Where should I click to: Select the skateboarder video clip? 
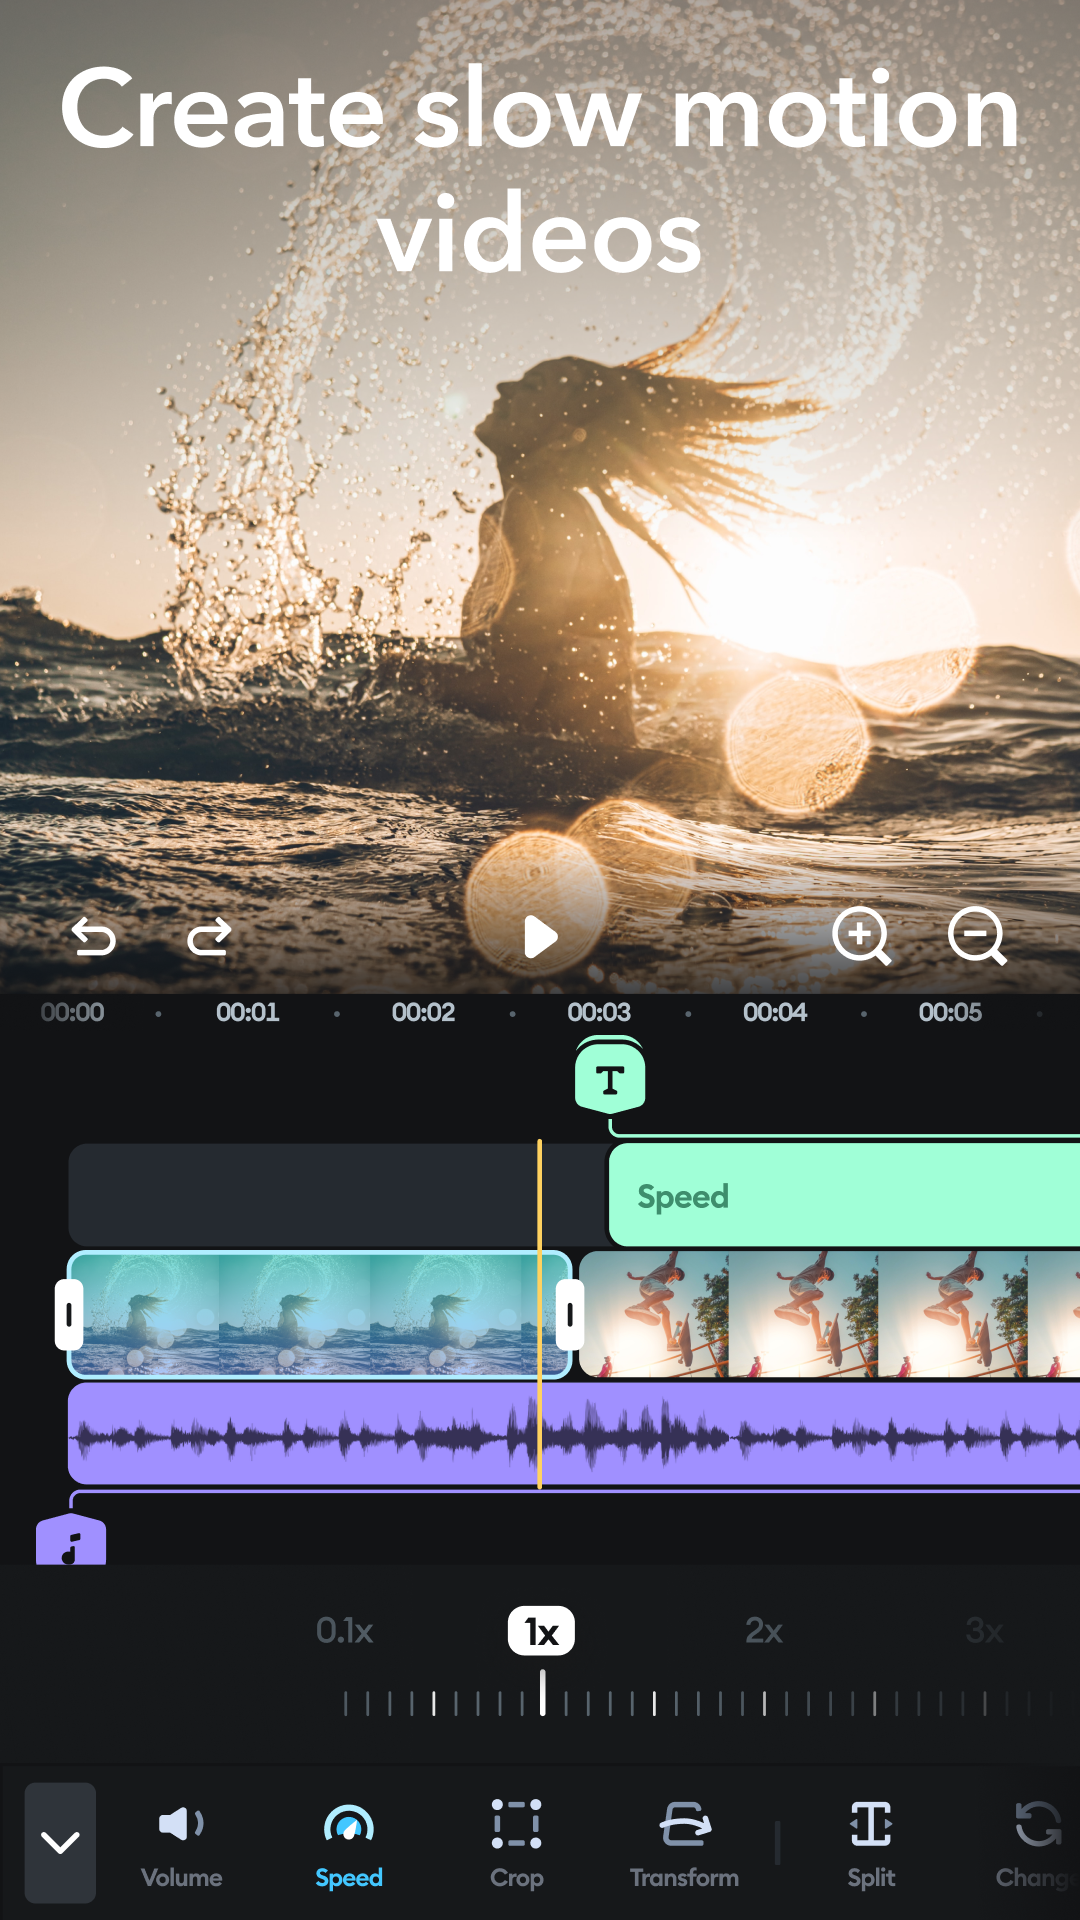click(830, 1315)
